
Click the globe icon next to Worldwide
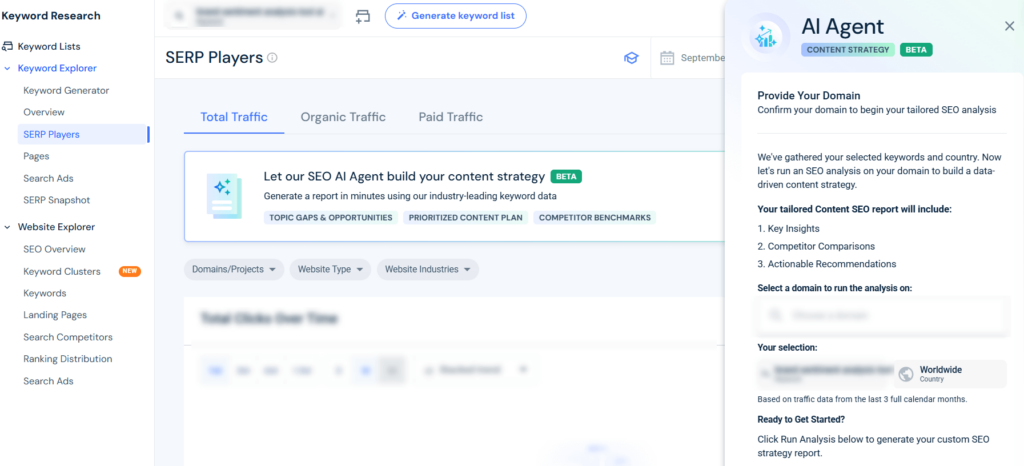[906, 374]
